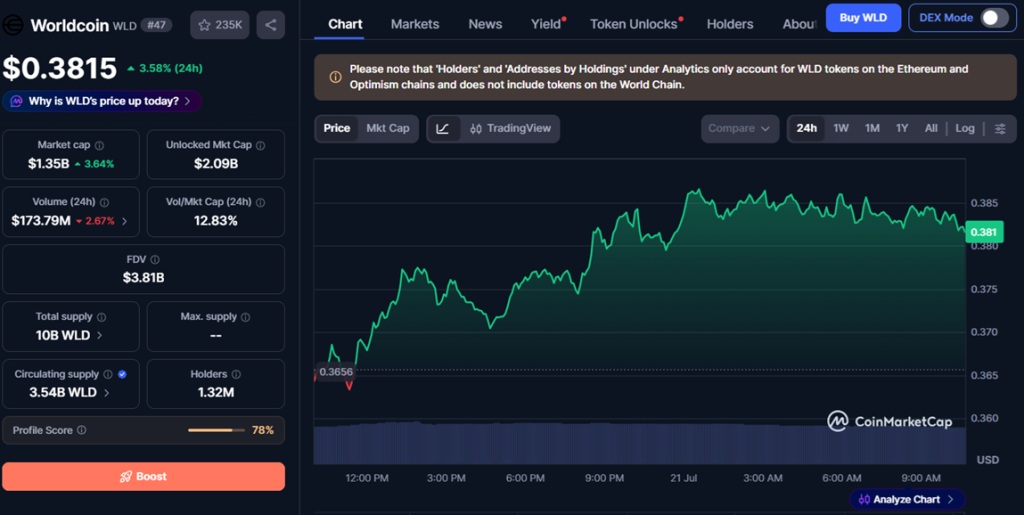Set chart range to 1W
The image size is (1024, 515).
coord(841,129)
